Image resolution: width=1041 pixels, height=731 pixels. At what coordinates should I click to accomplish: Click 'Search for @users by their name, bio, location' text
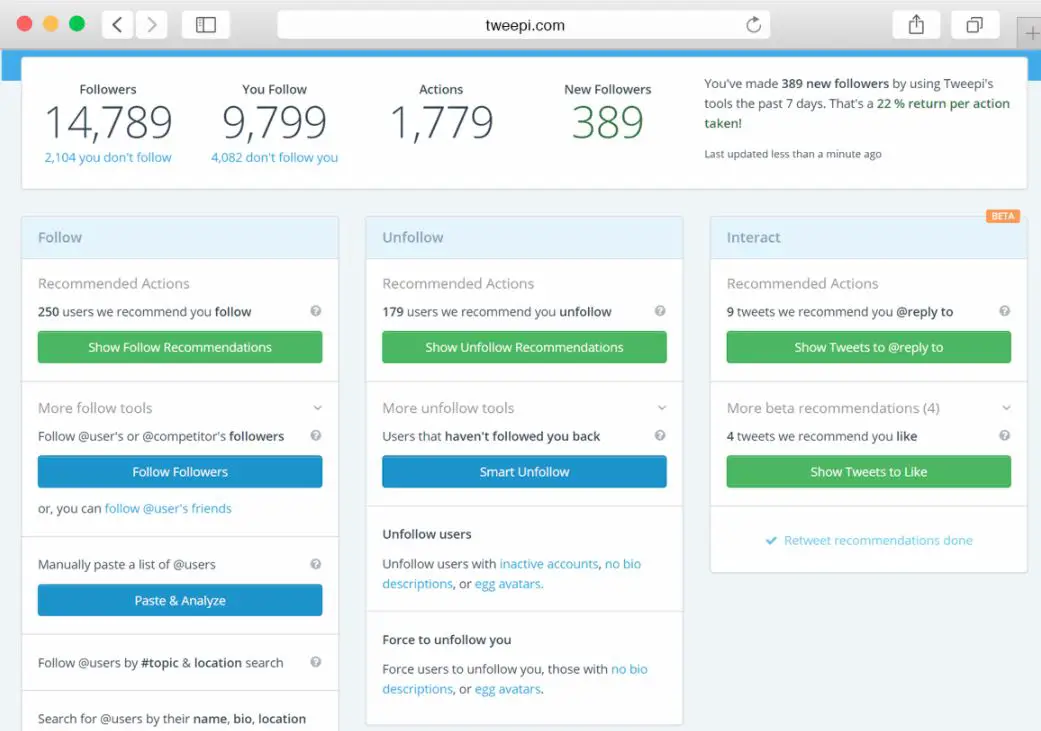point(172,718)
